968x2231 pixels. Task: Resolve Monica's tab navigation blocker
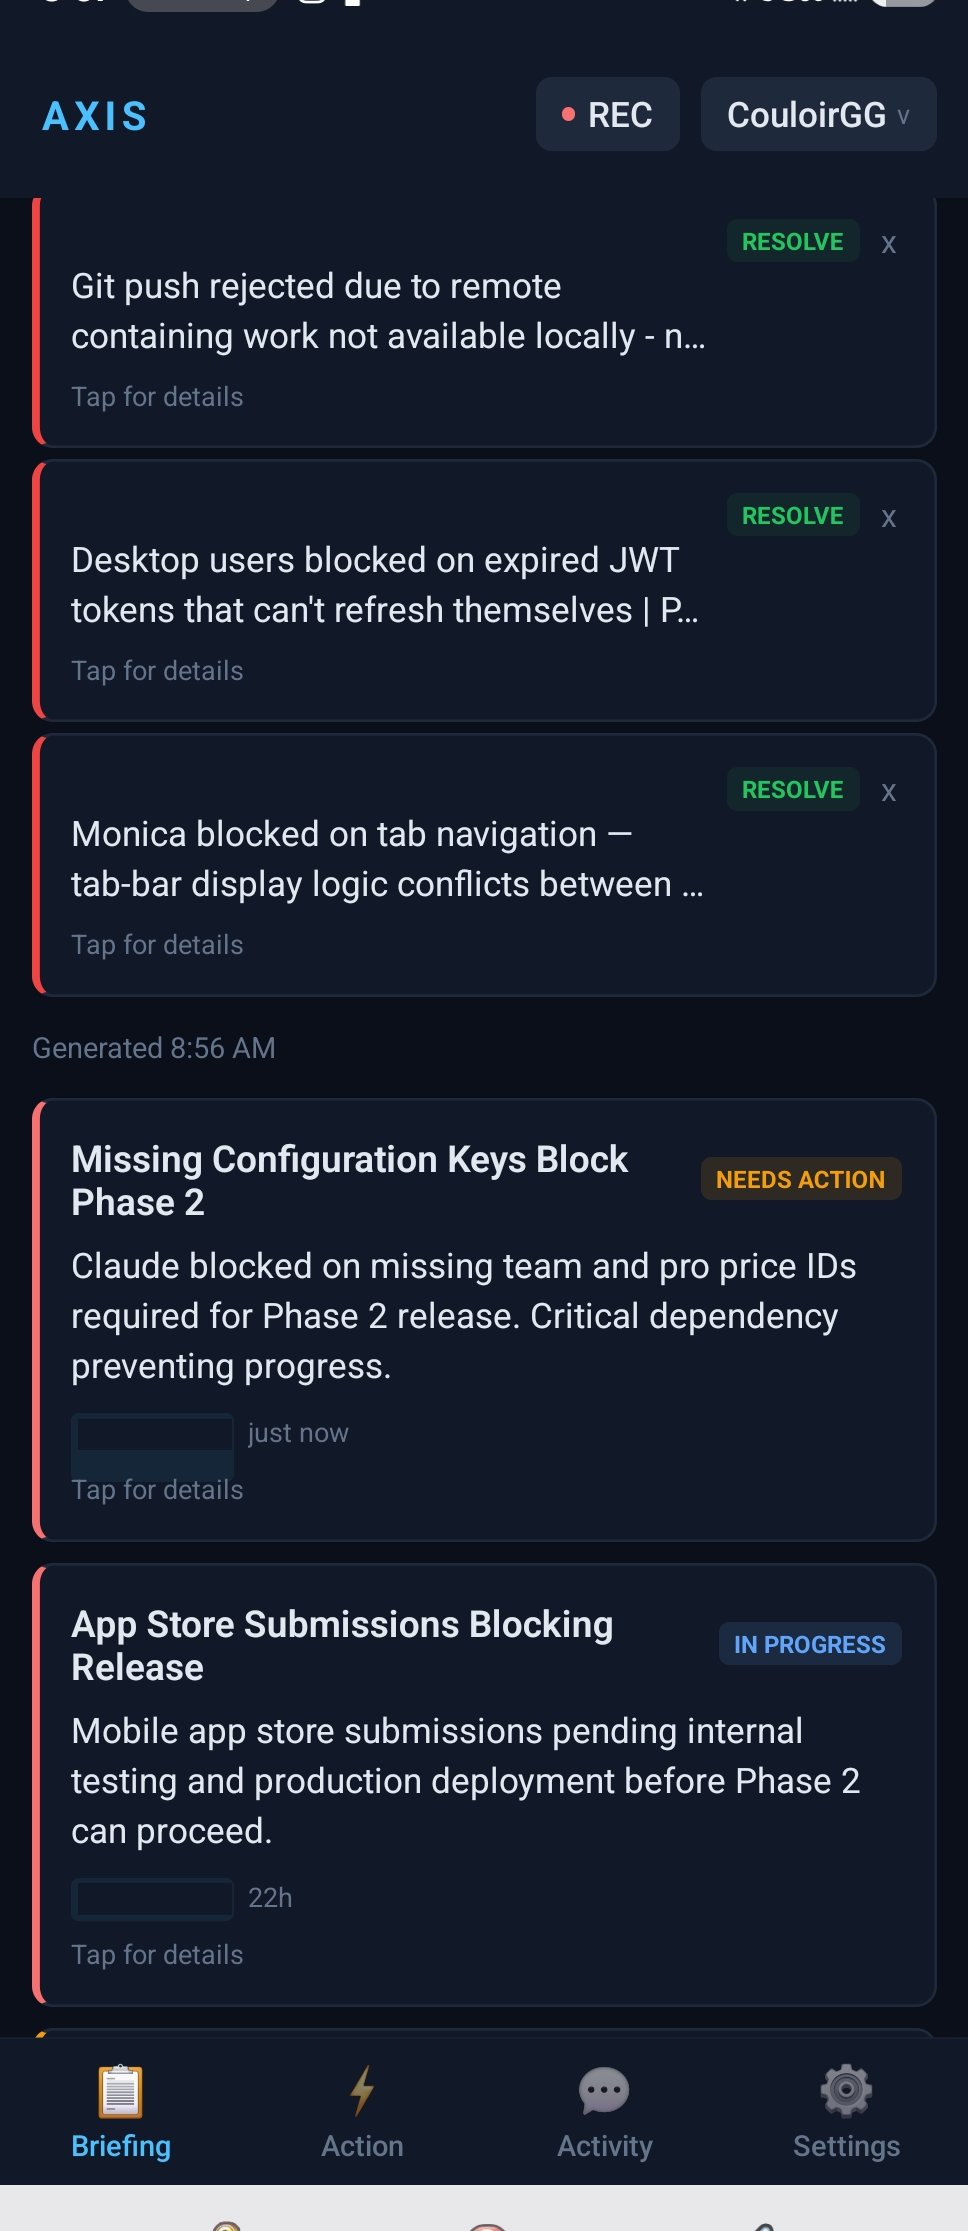(792, 790)
